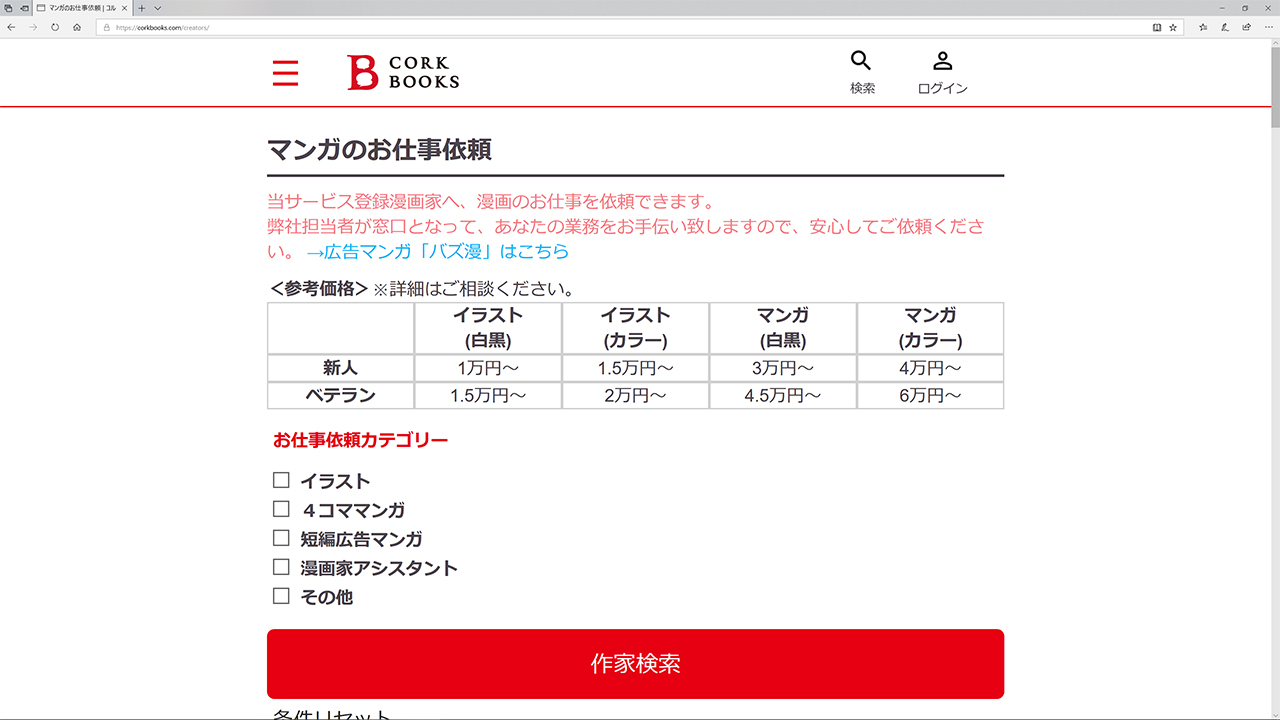The image size is (1280, 720).
Task: Click the 新人 row header
Action: pos(341,368)
